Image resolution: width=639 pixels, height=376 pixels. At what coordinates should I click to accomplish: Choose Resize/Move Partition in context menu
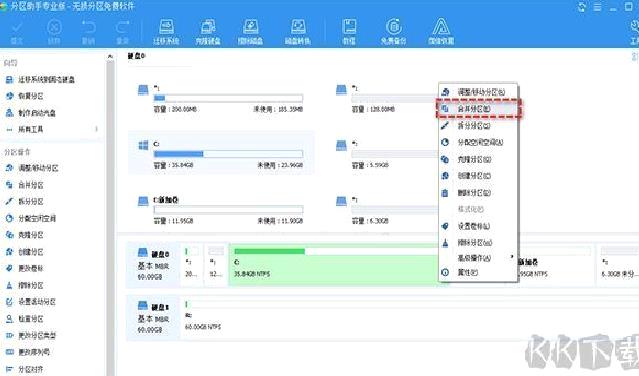pos(478,92)
